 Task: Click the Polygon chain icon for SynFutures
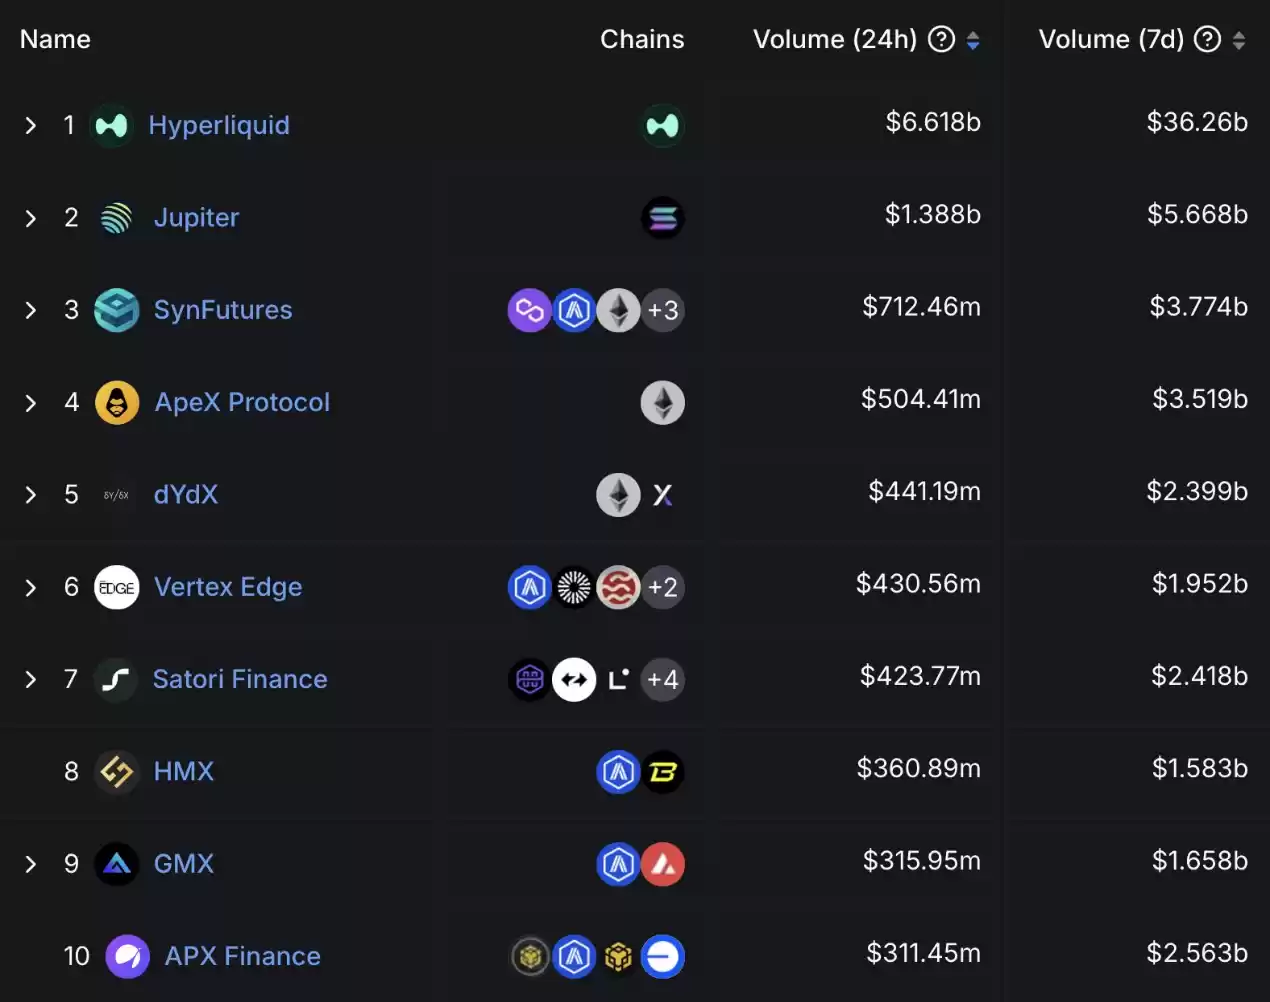[x=529, y=311]
